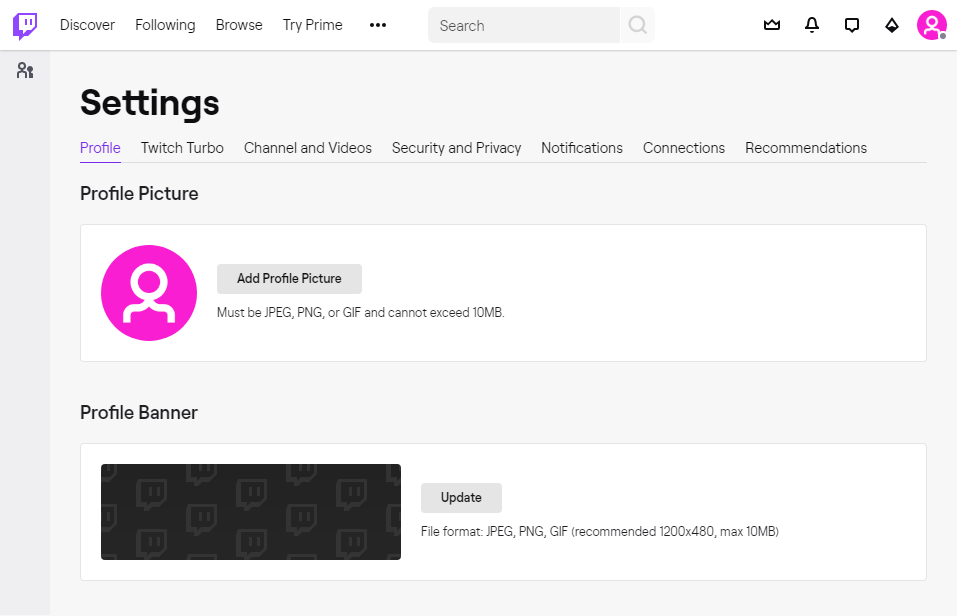This screenshot has height=616, width=957.
Task: Click the search magnifying glass button
Action: click(637, 25)
